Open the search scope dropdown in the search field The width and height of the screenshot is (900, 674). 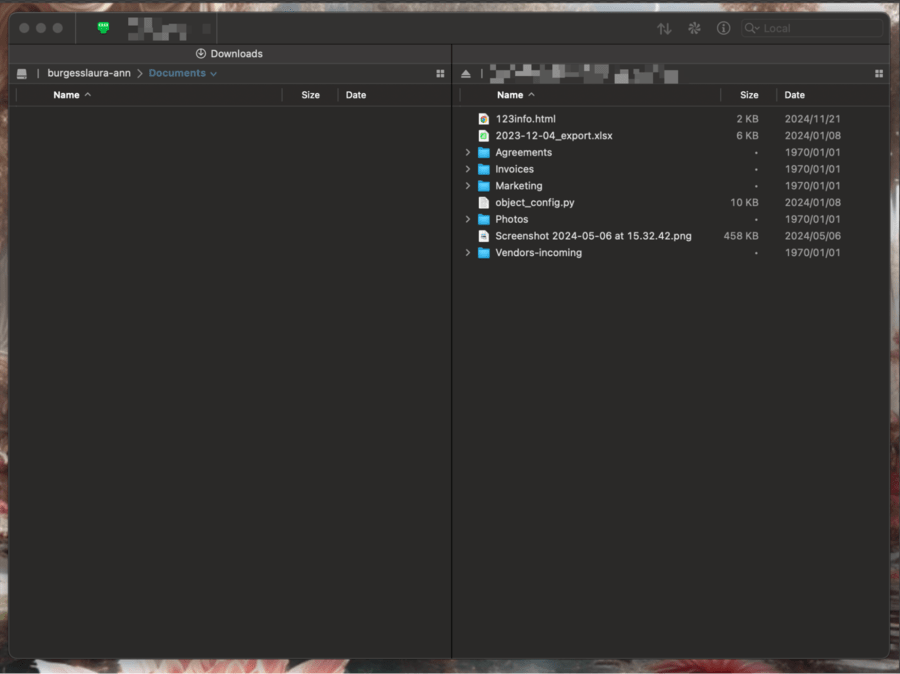pos(752,28)
